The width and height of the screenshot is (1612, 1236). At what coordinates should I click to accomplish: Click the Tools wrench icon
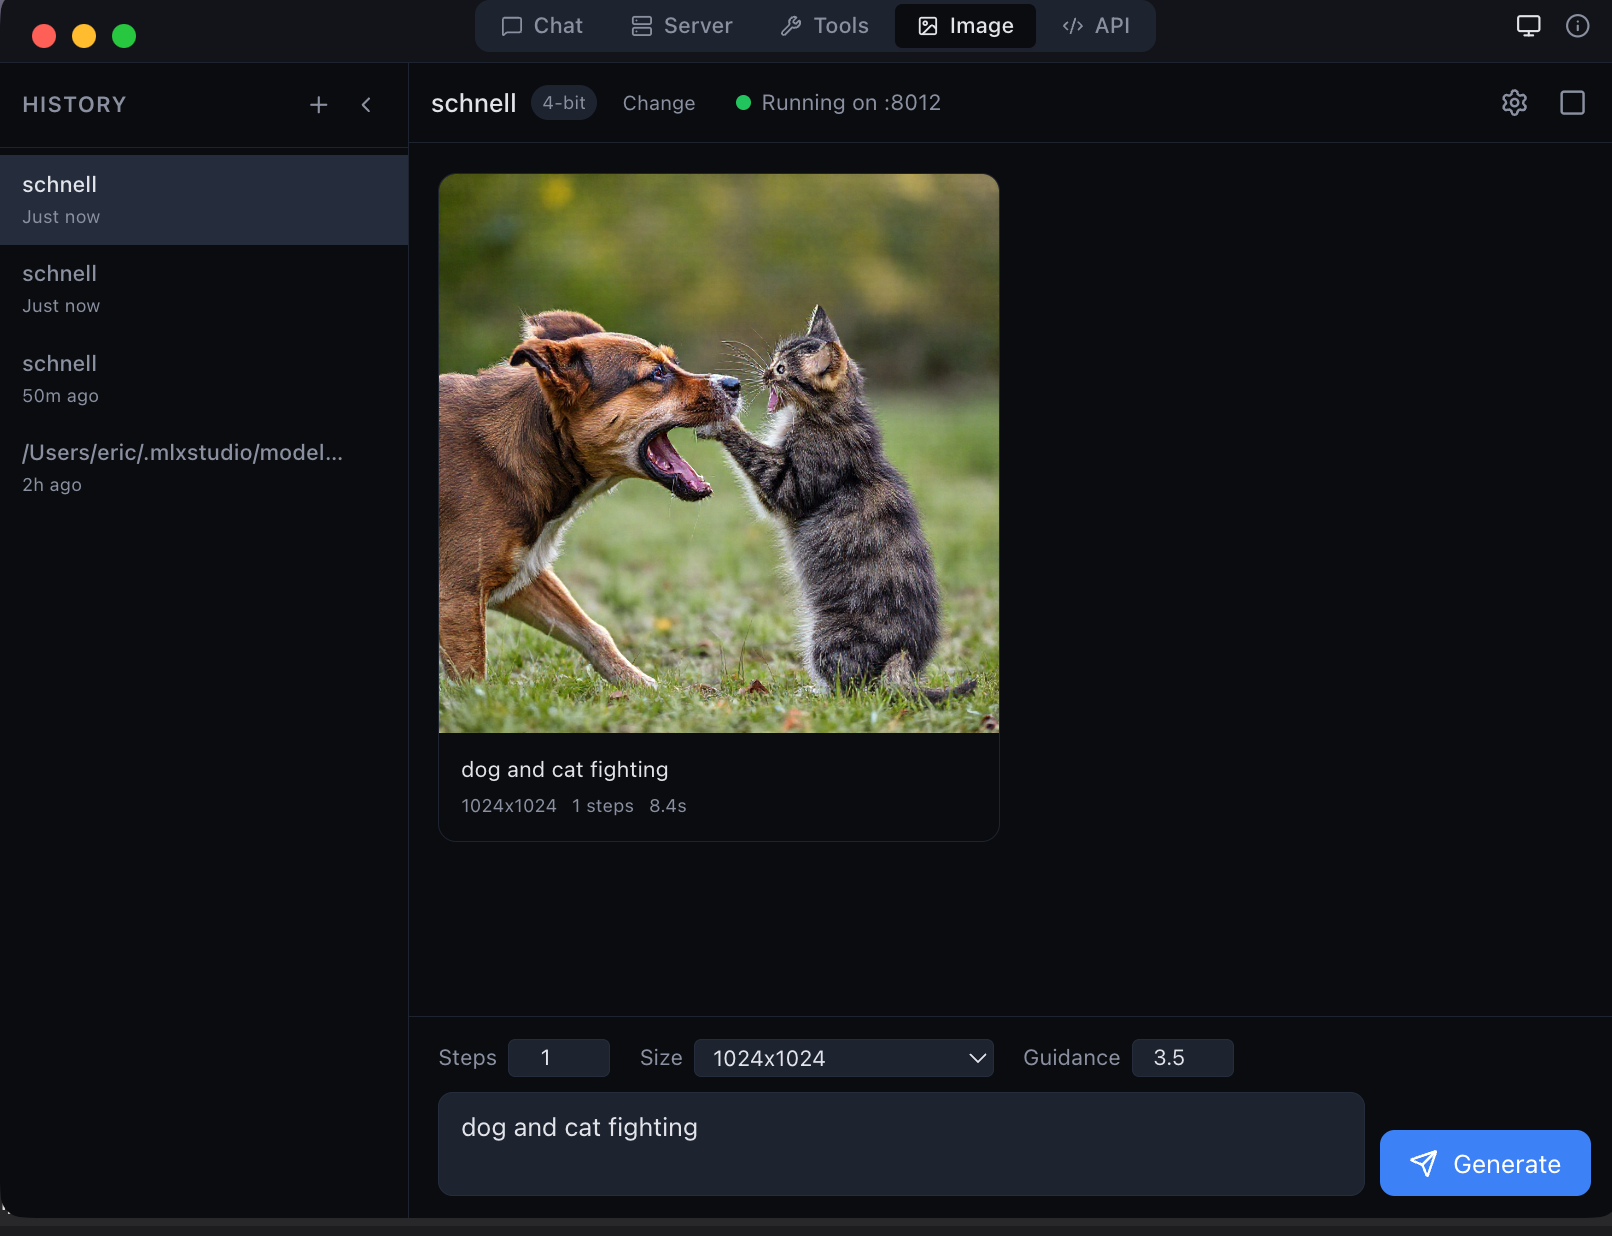pos(793,25)
